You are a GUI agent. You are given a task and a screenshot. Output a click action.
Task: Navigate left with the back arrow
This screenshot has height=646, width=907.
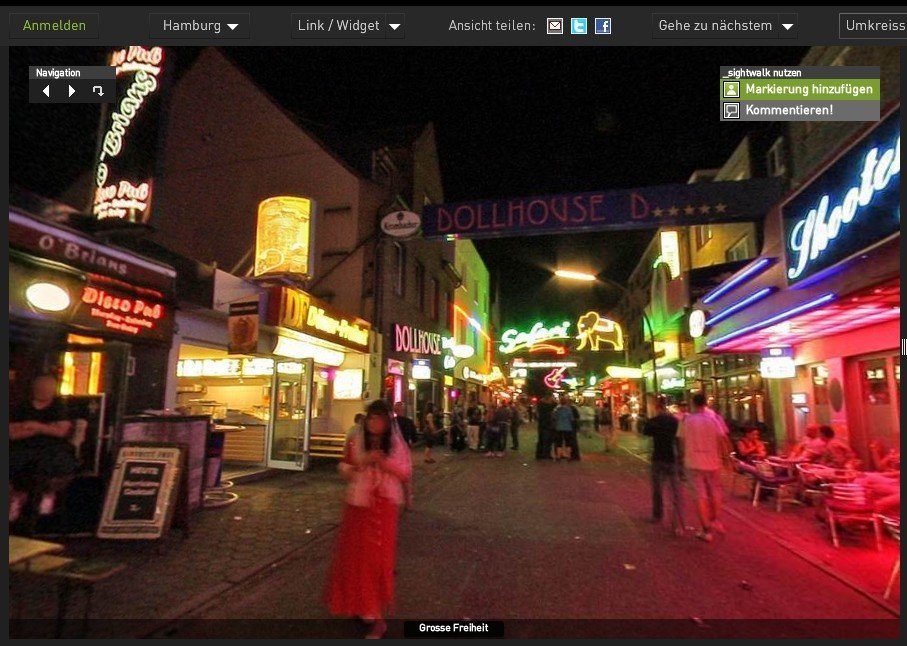click(46, 91)
